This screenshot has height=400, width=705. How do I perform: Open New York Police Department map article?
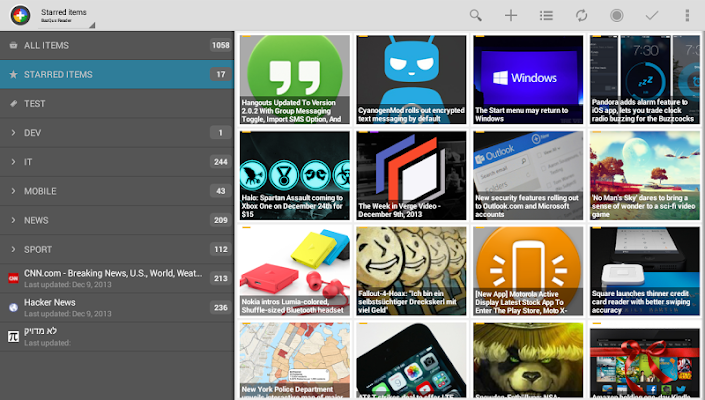point(294,360)
